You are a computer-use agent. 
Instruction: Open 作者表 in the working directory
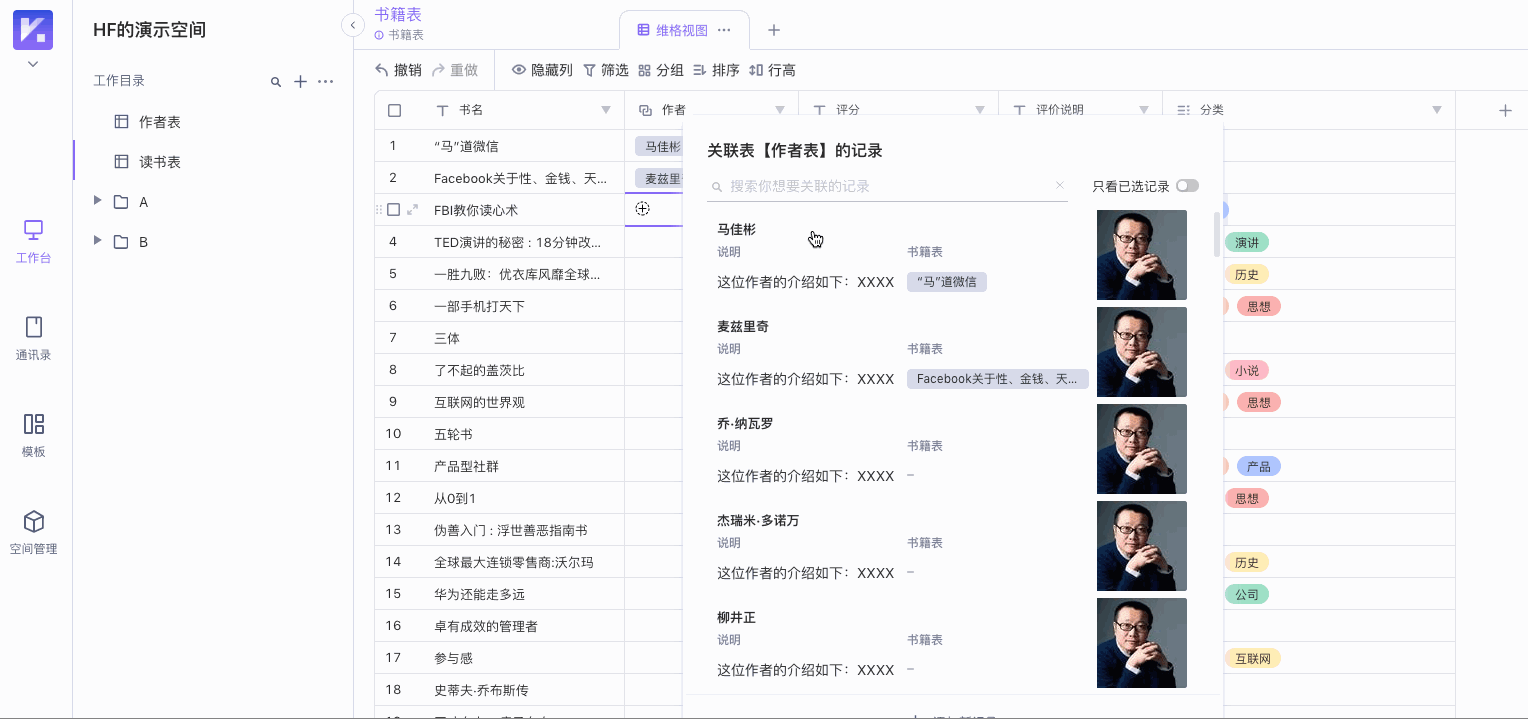[160, 122]
